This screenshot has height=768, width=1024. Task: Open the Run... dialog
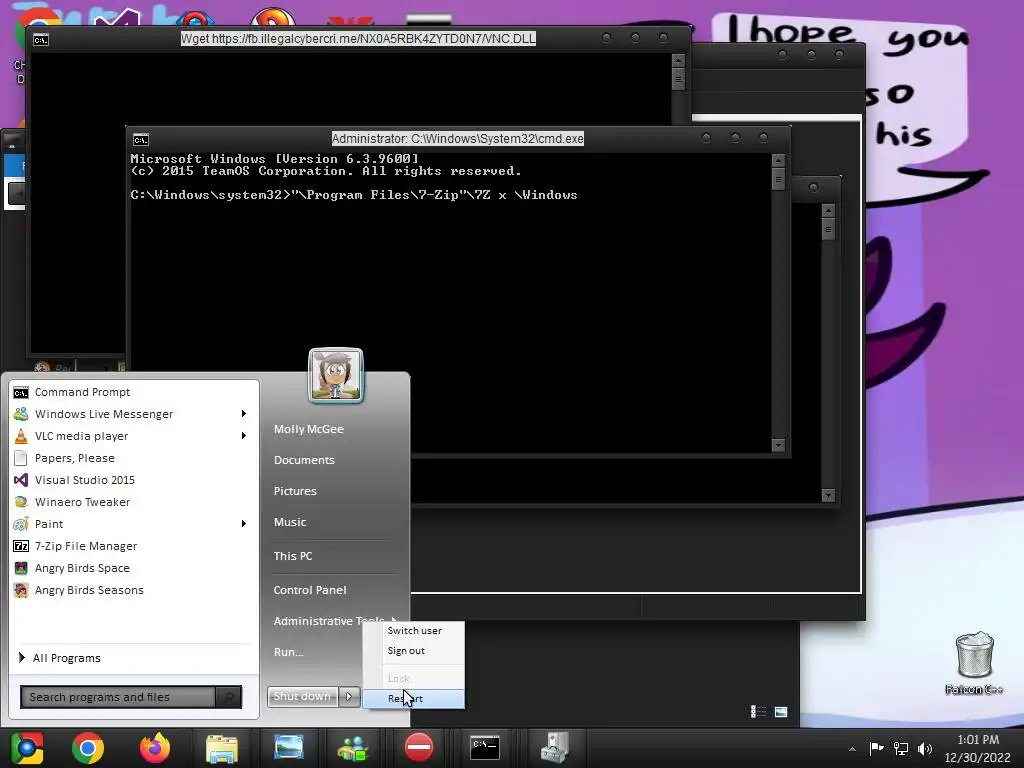(288, 652)
